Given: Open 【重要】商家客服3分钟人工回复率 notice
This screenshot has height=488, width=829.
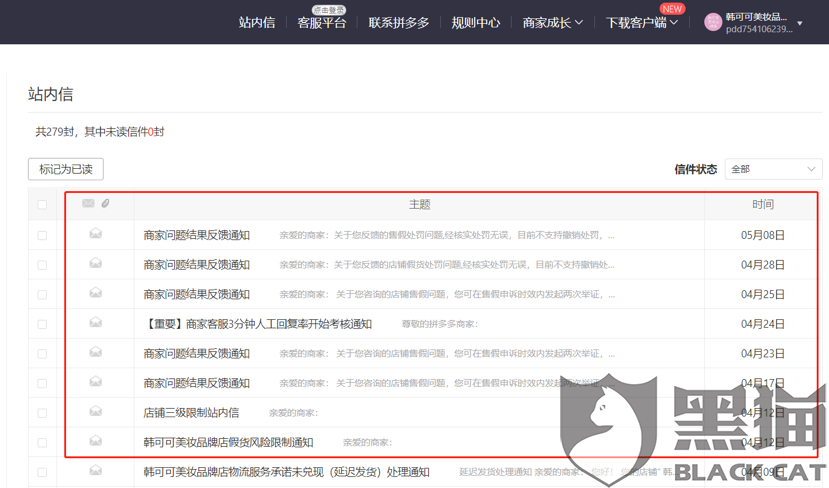Looking at the screenshot, I should [x=257, y=324].
